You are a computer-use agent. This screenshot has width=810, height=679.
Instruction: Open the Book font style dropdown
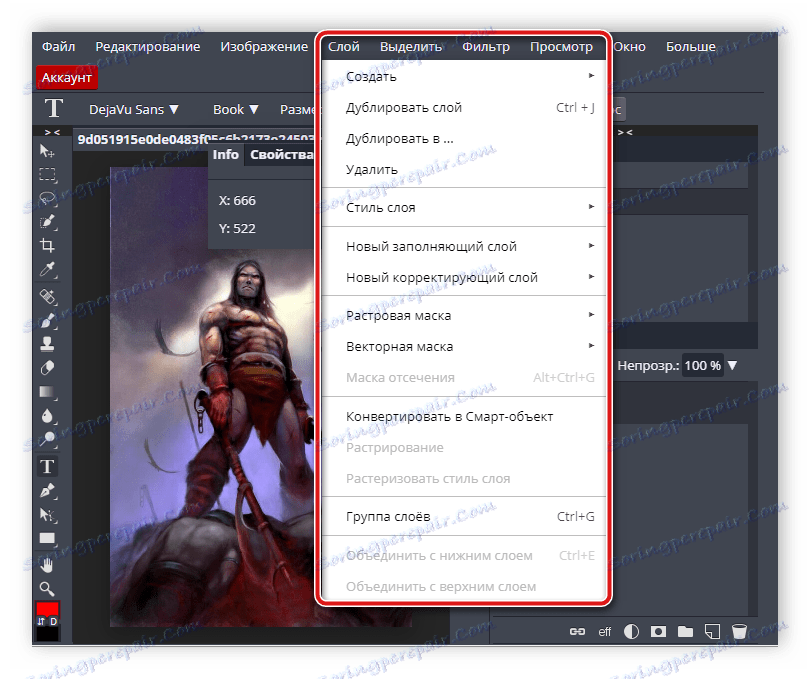tap(236, 110)
